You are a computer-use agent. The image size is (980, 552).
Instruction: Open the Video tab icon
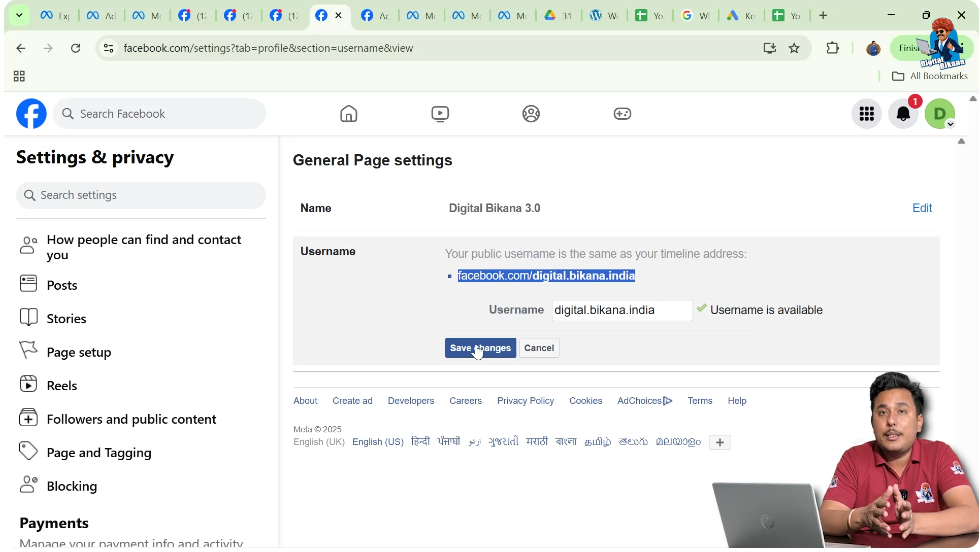[440, 114]
